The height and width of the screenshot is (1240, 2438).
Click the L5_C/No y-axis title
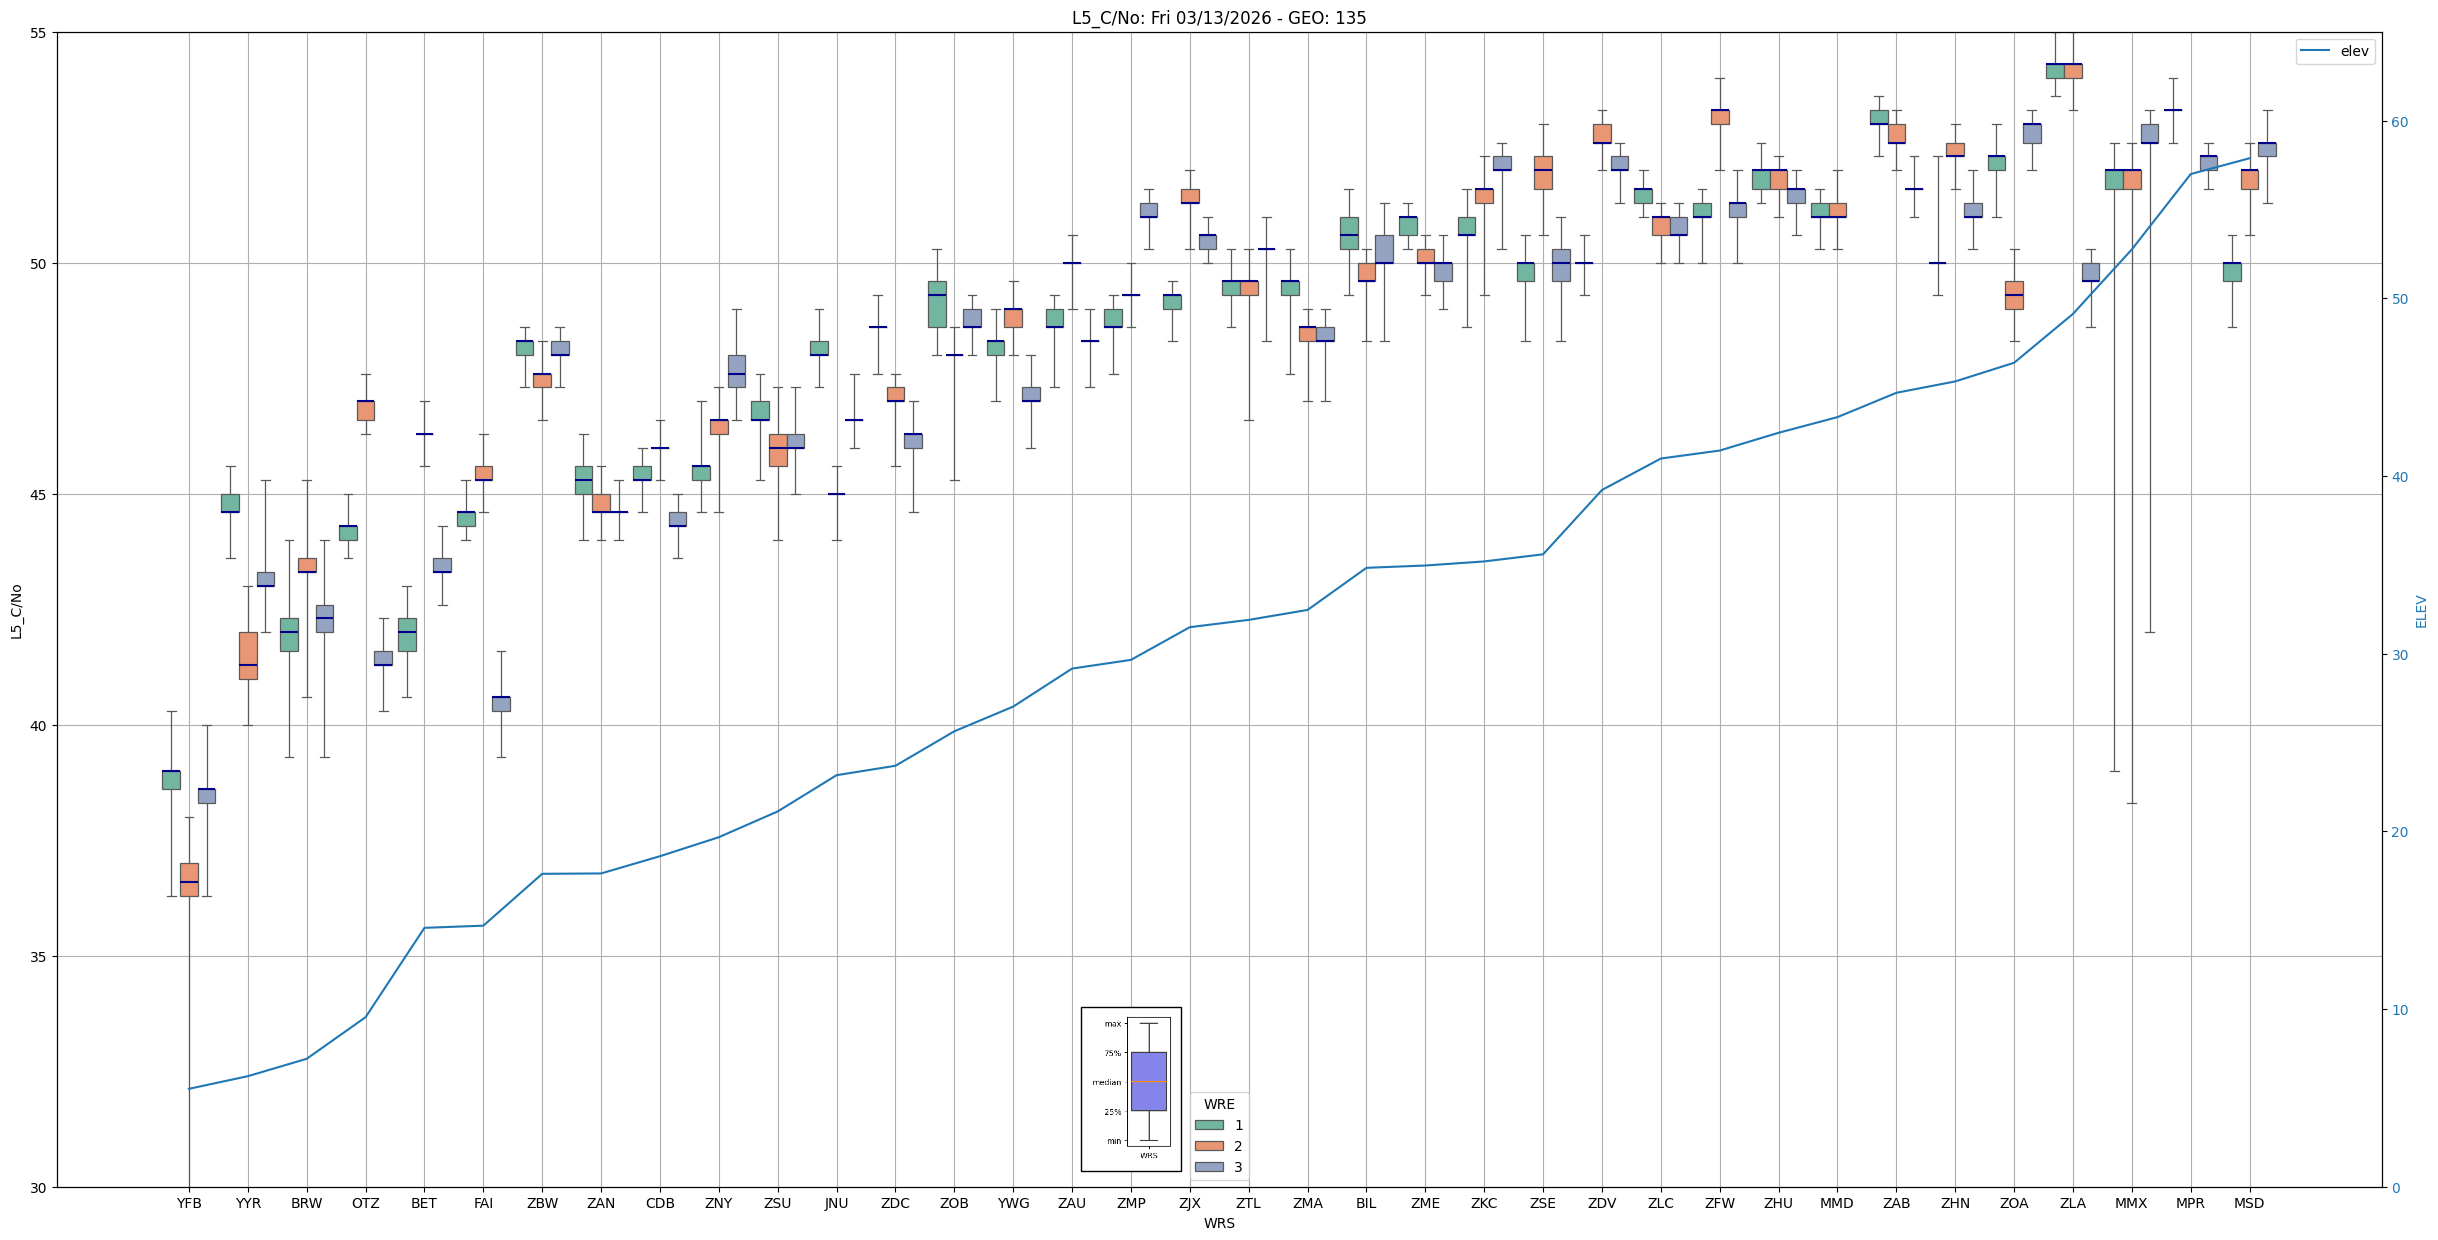pyautogui.click(x=16, y=611)
